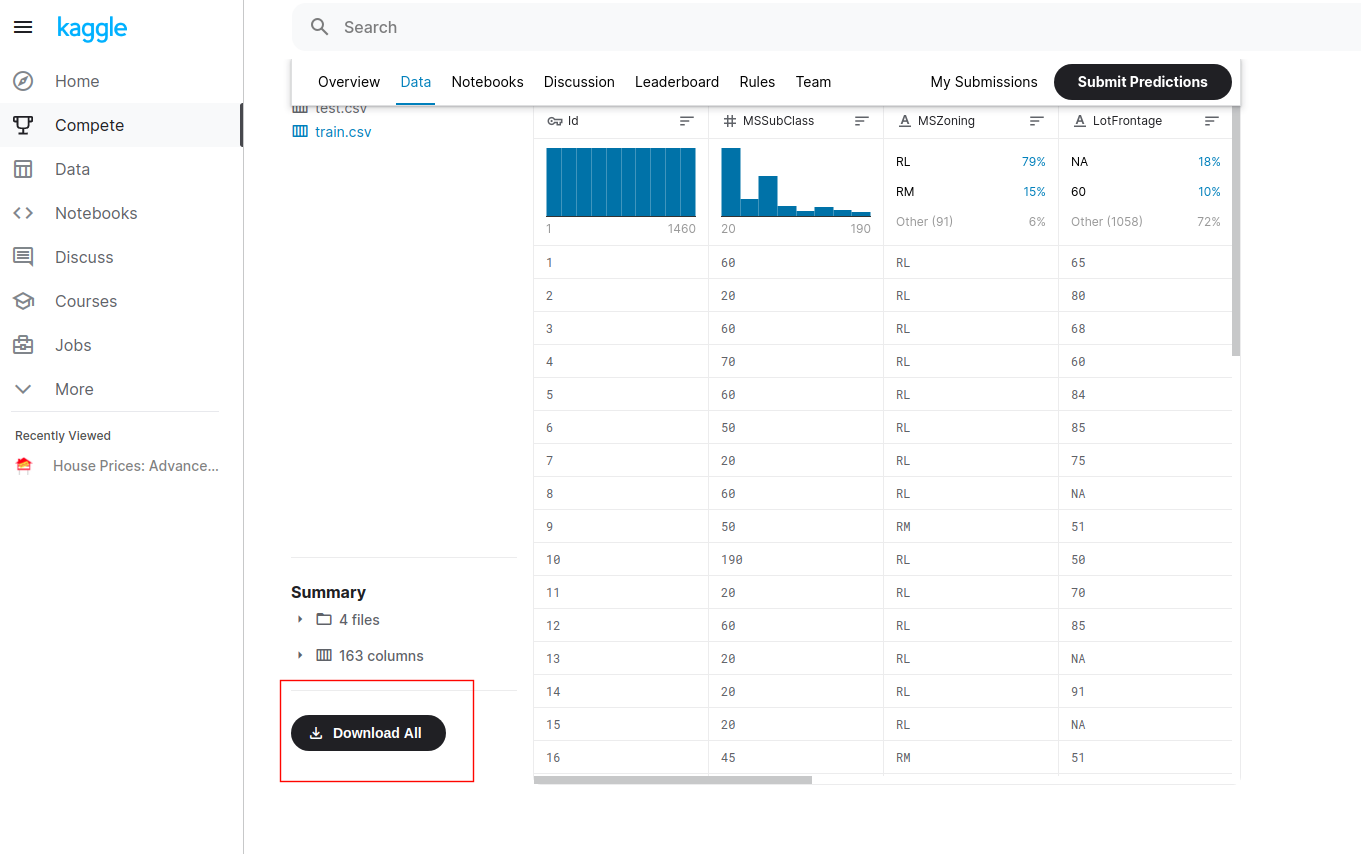Sort by the LotFrontage column icon

point(1212,121)
